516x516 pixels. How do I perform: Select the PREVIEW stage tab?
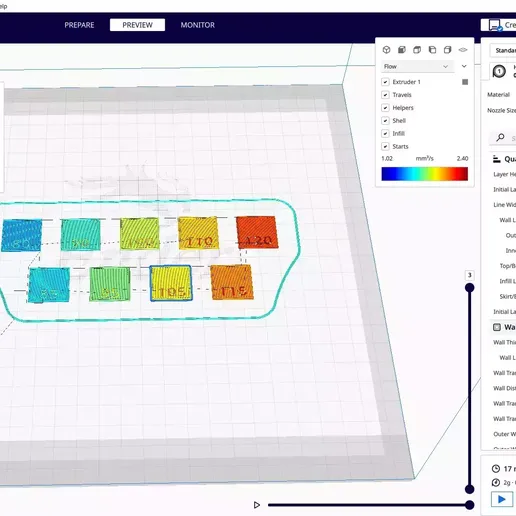(x=137, y=25)
